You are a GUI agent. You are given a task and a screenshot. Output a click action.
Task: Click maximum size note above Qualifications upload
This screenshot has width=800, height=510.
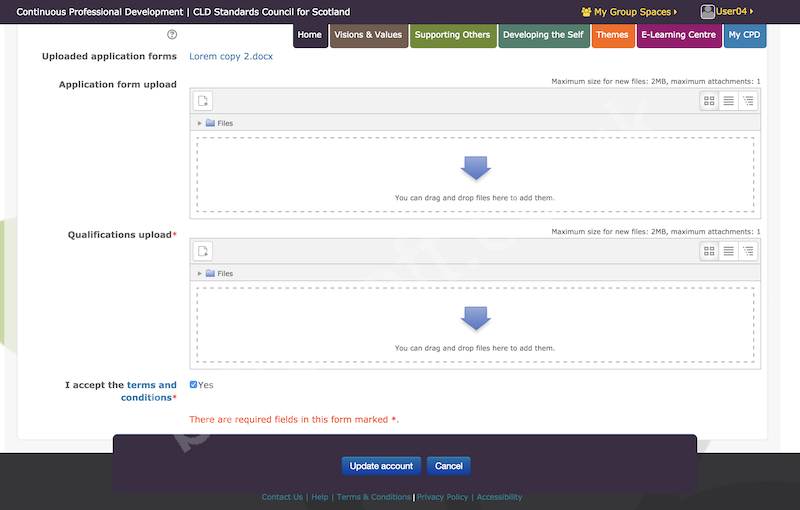(x=656, y=232)
